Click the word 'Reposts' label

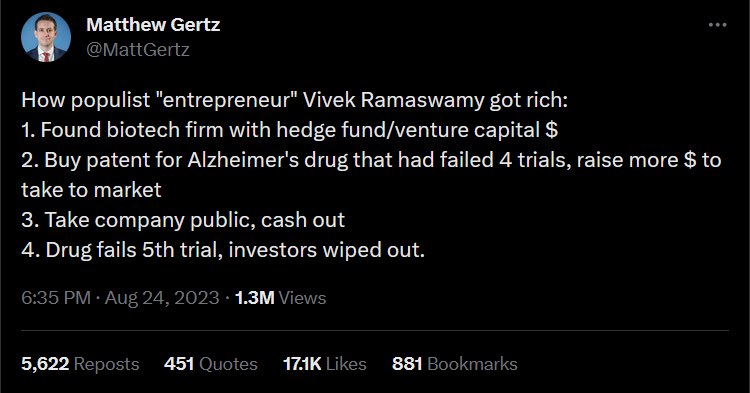point(107,364)
